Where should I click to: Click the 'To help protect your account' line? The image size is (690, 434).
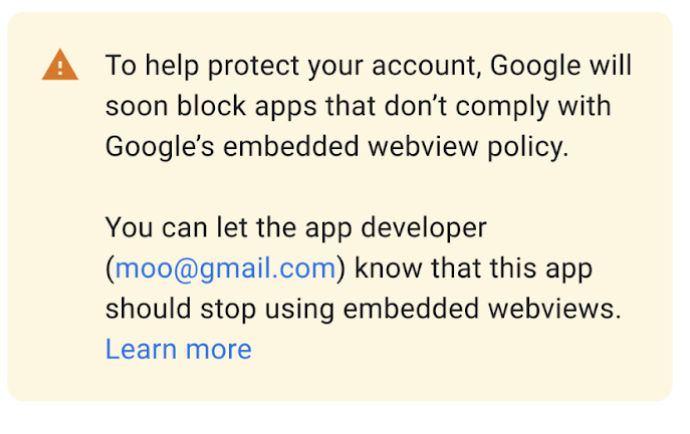pyautogui.click(x=368, y=66)
